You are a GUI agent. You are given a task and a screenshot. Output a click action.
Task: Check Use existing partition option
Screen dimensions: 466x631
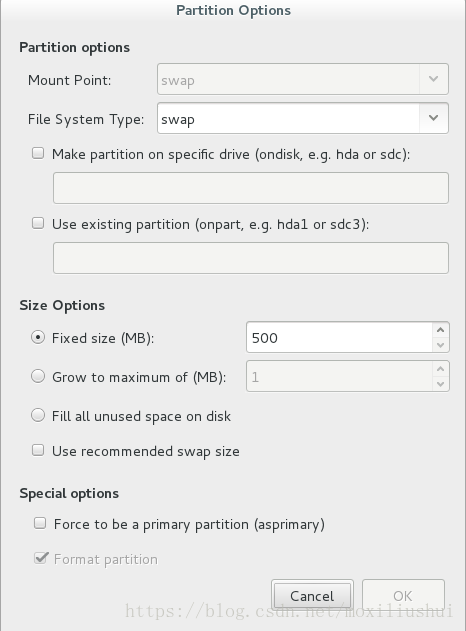[x=38, y=223]
